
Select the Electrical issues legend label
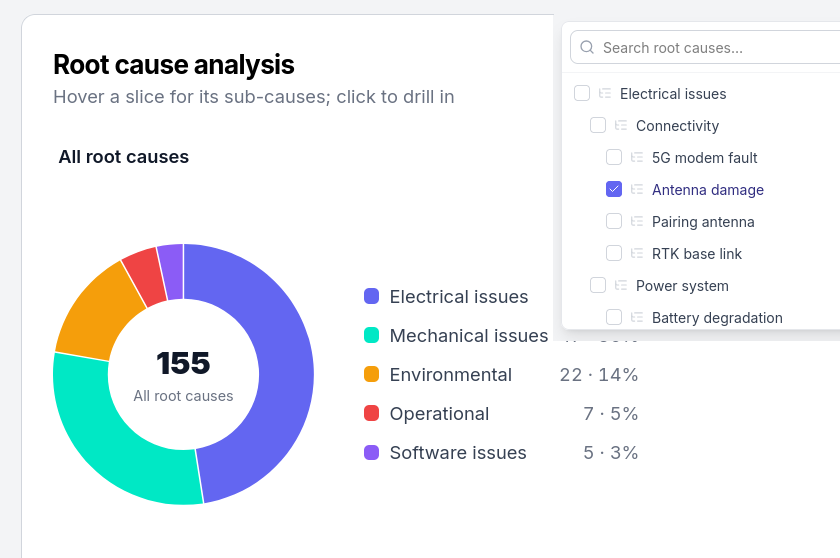pos(459,297)
